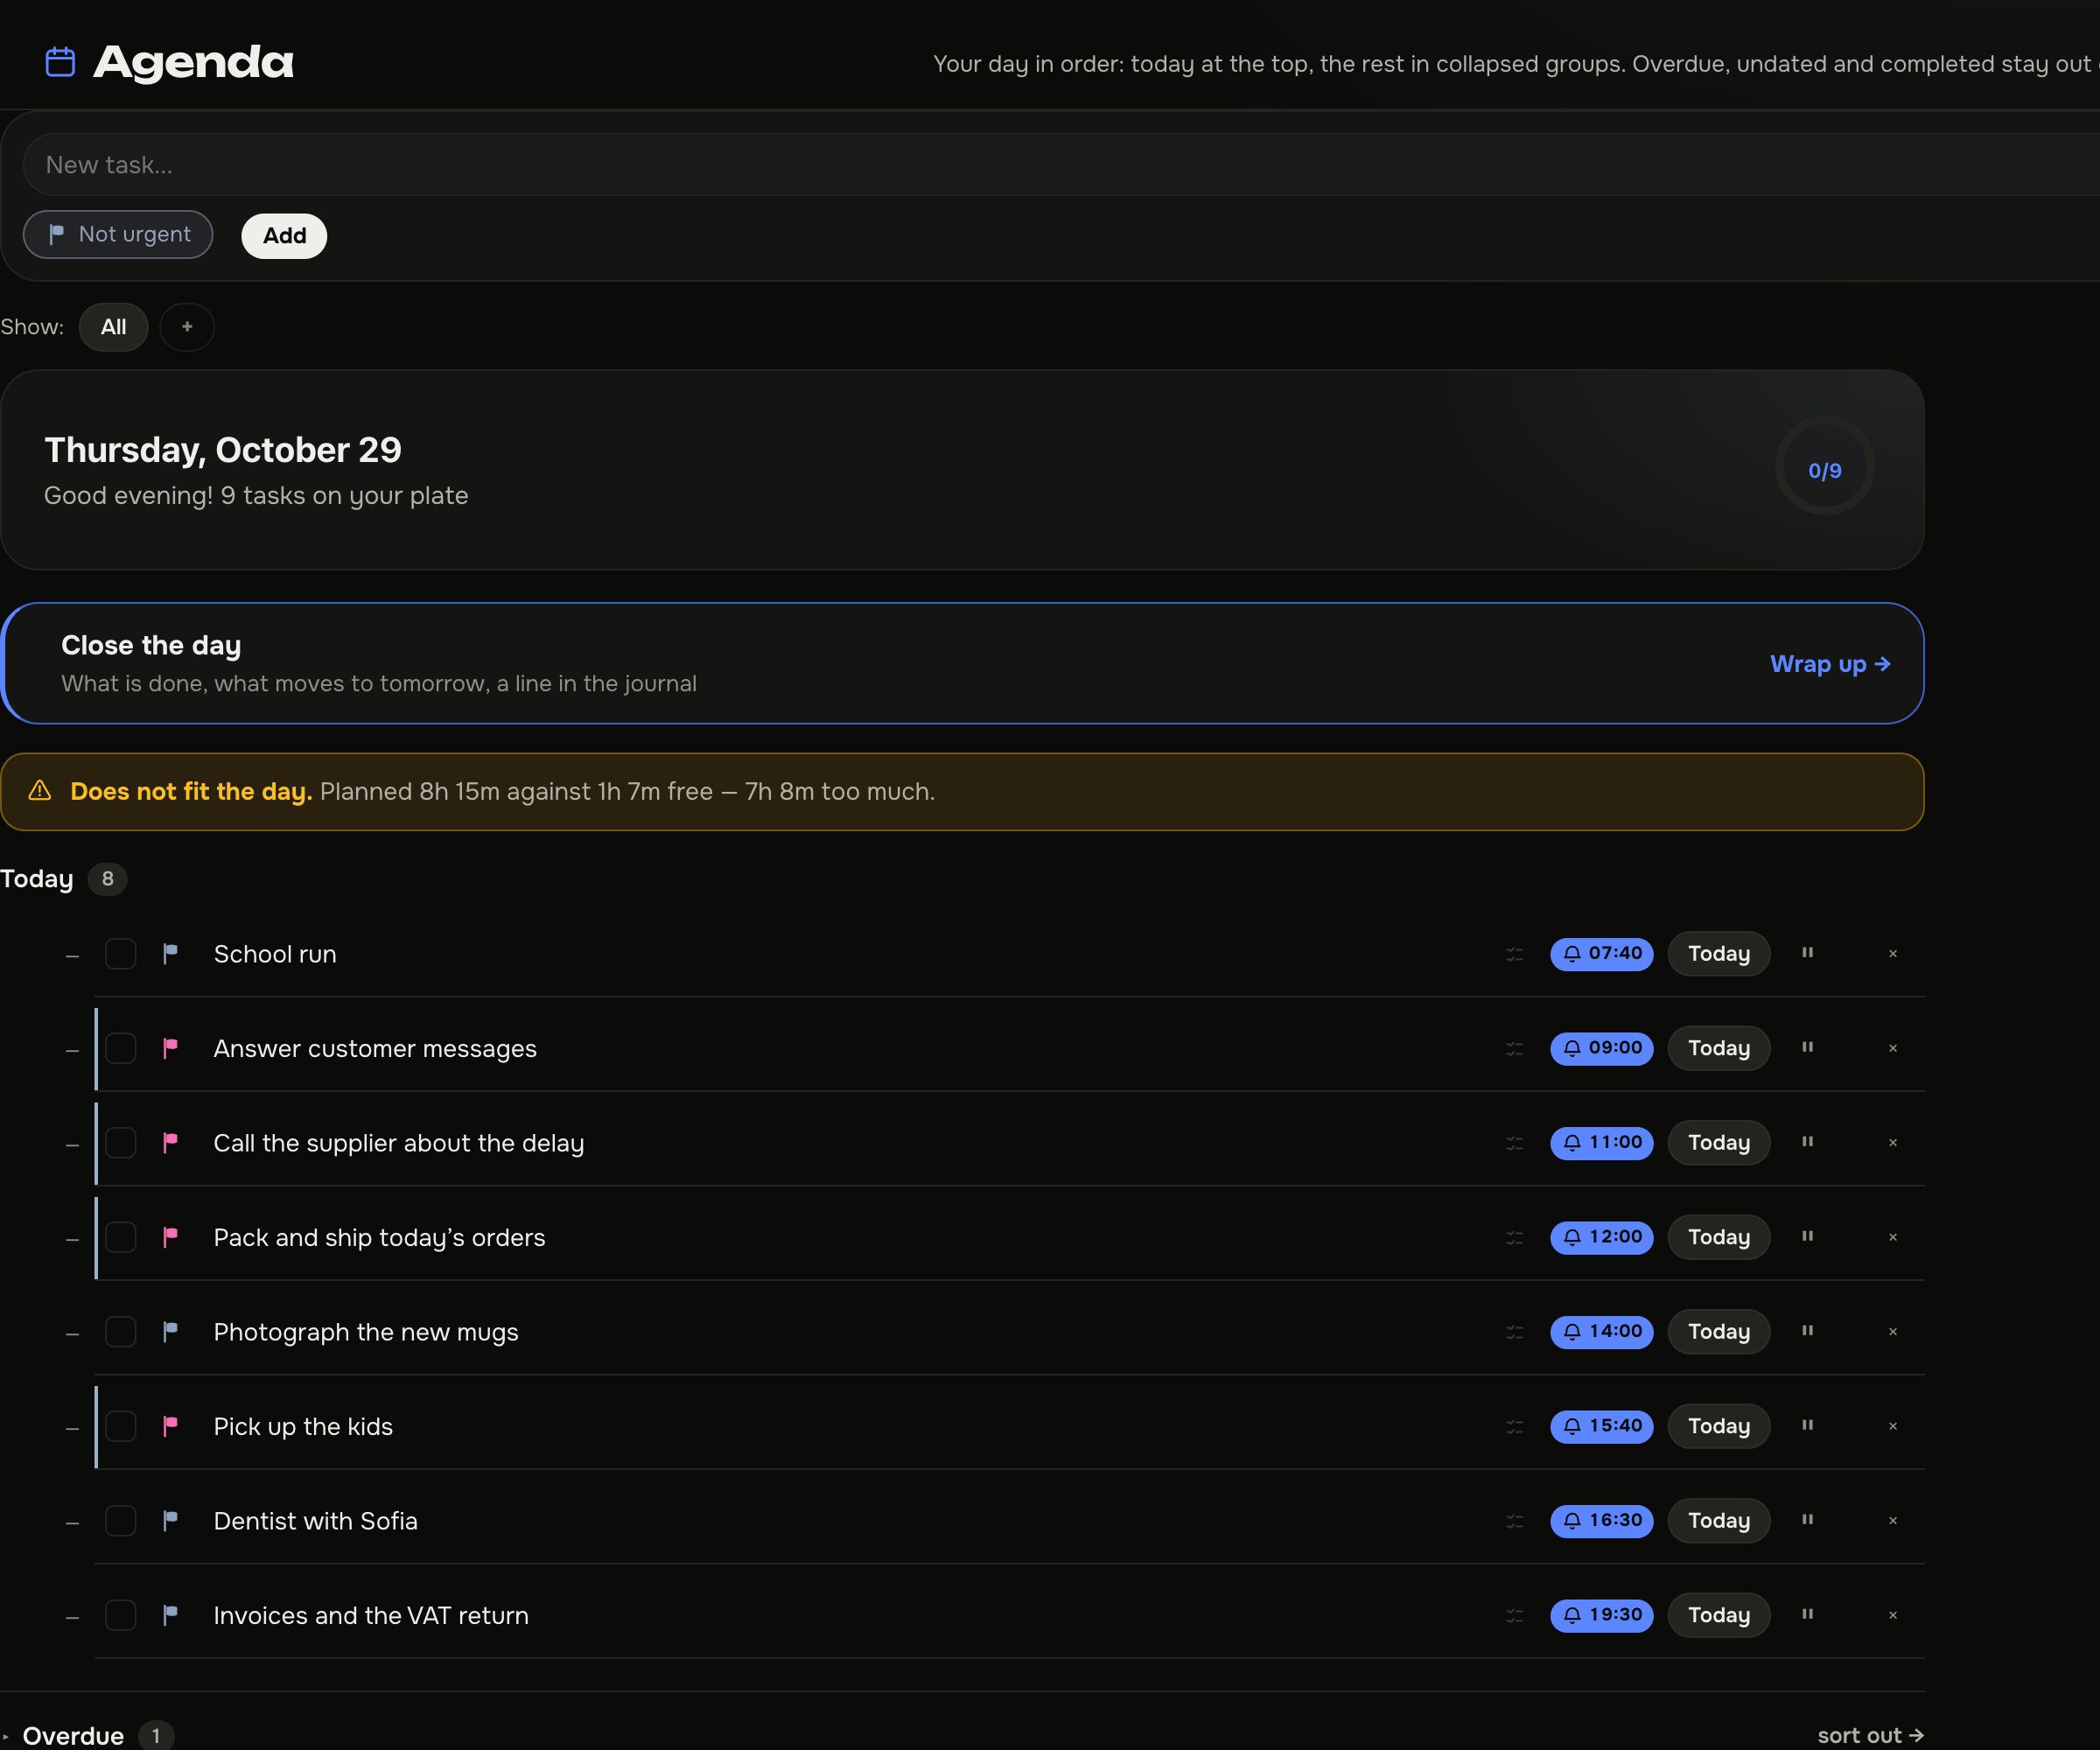
Task: Pause the Pack and ship today's orders task
Action: tap(1807, 1236)
